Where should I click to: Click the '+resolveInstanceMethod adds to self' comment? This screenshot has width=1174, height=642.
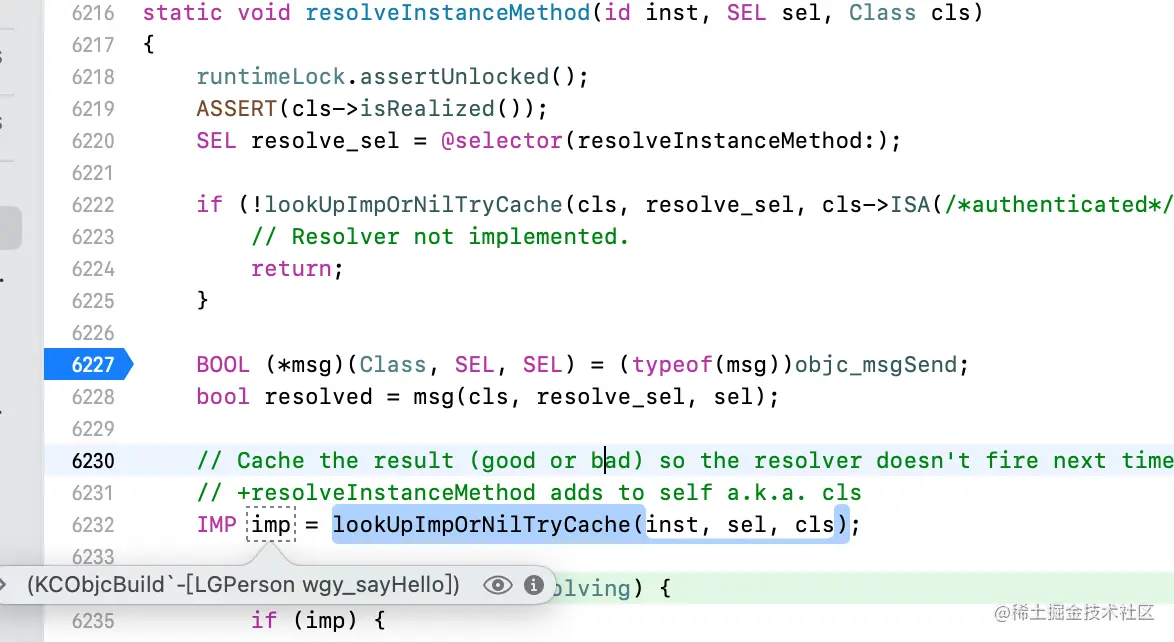(x=529, y=493)
